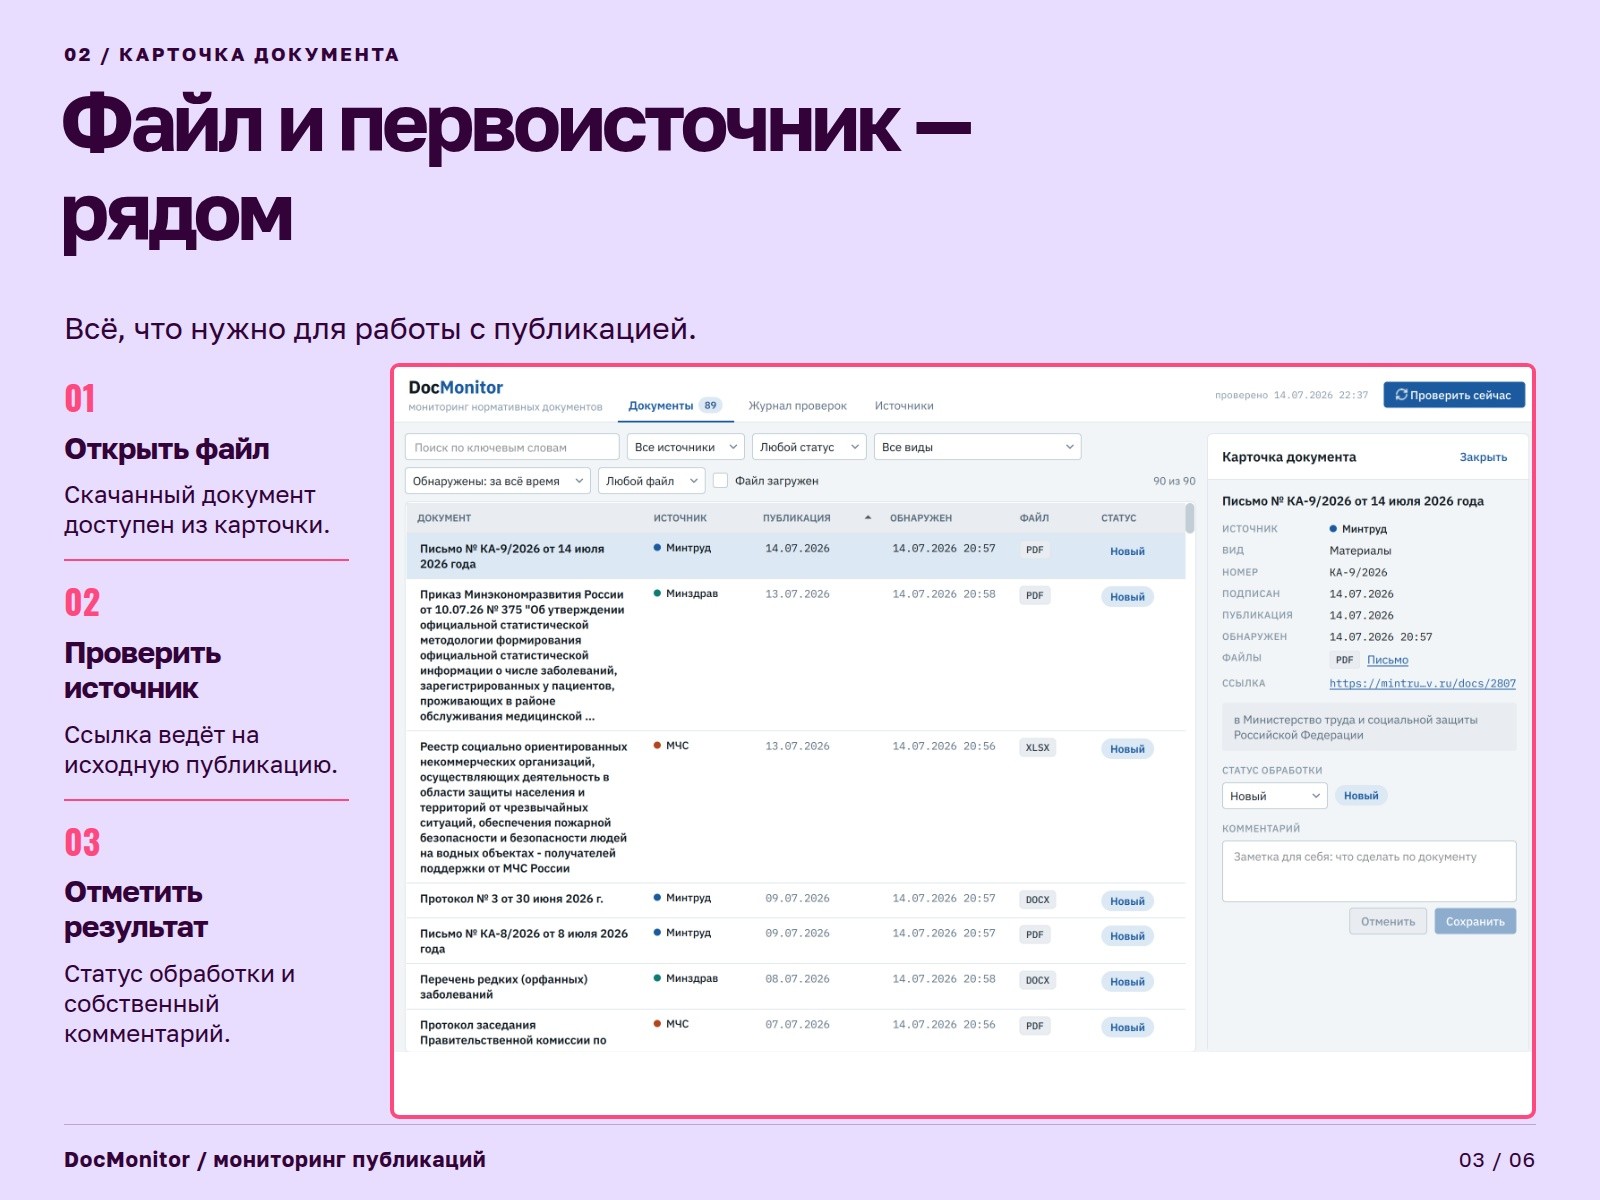Click DOCX badge in Протокол № 3 row
This screenshot has width=1600, height=1200.
1038,900
